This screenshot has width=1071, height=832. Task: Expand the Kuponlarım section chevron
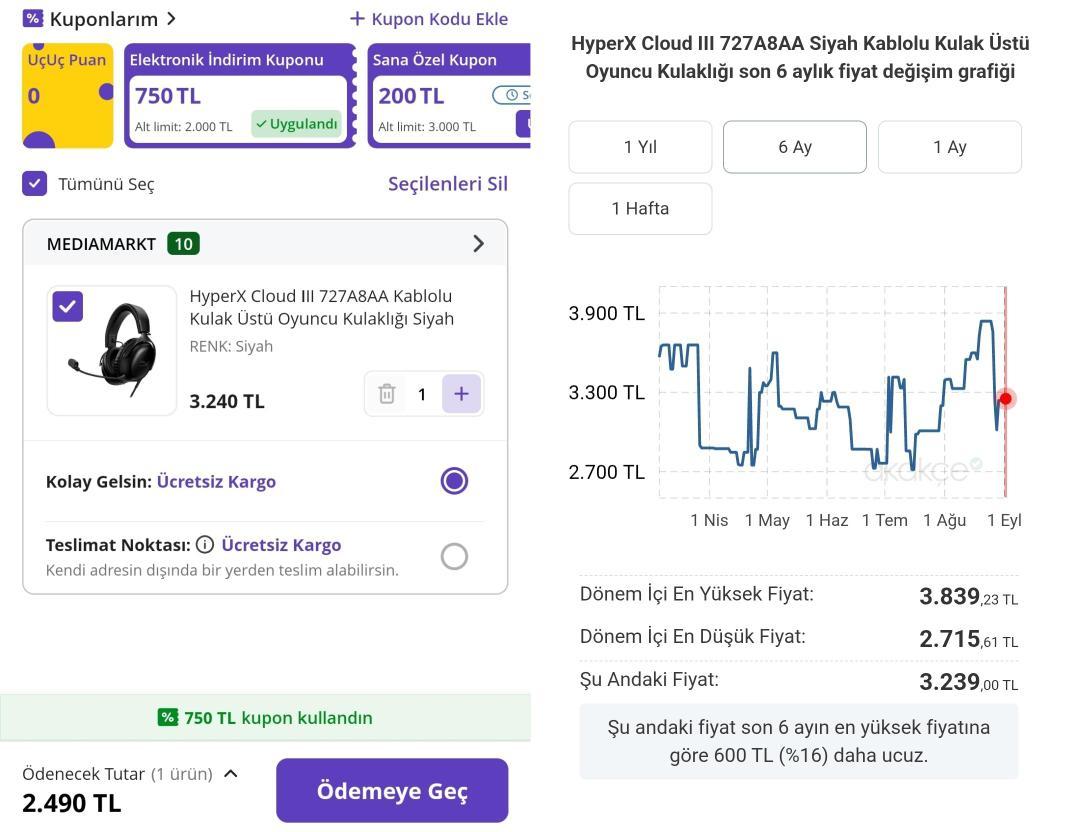[x=172, y=19]
